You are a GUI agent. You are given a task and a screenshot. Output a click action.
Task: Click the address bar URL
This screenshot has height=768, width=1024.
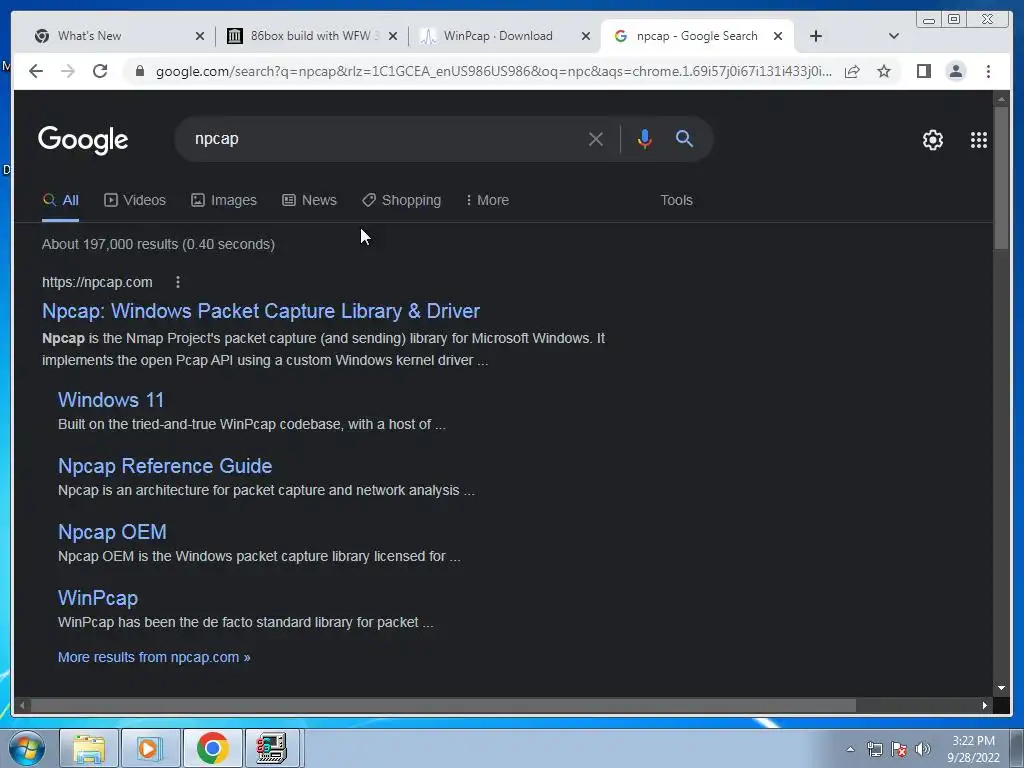tap(494, 71)
